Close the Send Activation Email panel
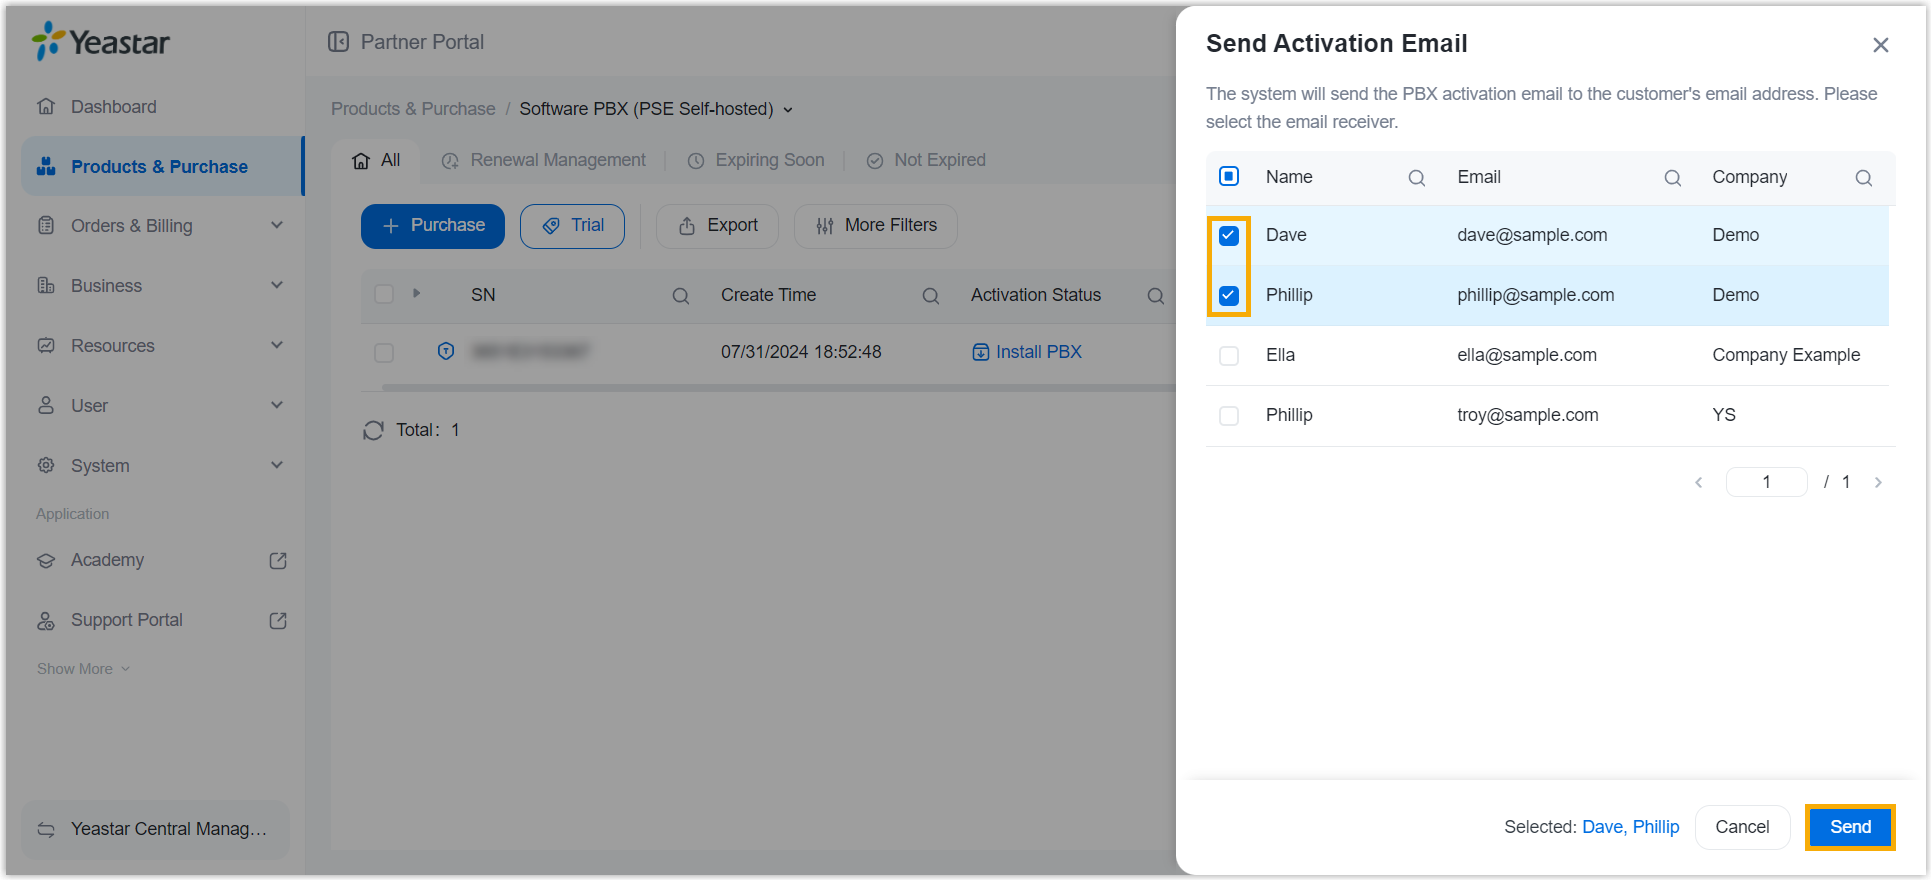Image resolution: width=1932 pixels, height=881 pixels. coord(1880,45)
